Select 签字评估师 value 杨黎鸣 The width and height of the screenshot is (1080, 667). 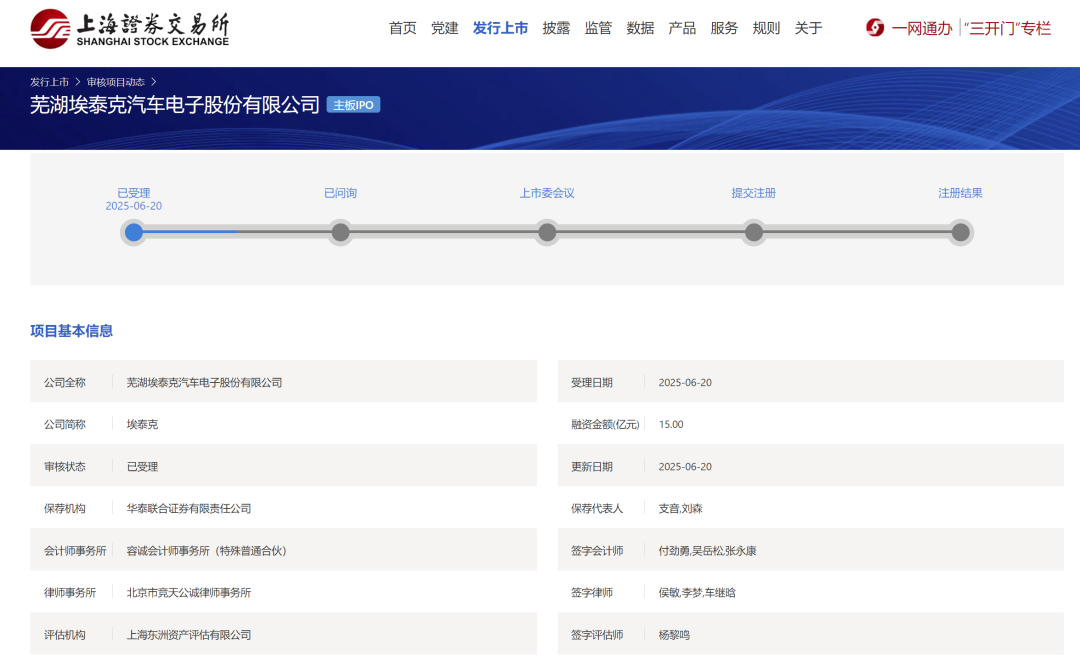[674, 635]
